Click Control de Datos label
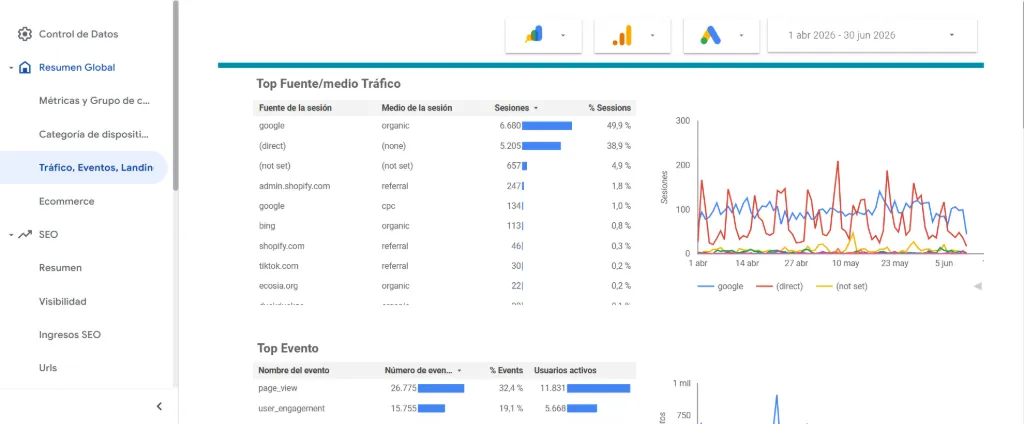Screen dimensions: 1024x424 tap(78, 34)
